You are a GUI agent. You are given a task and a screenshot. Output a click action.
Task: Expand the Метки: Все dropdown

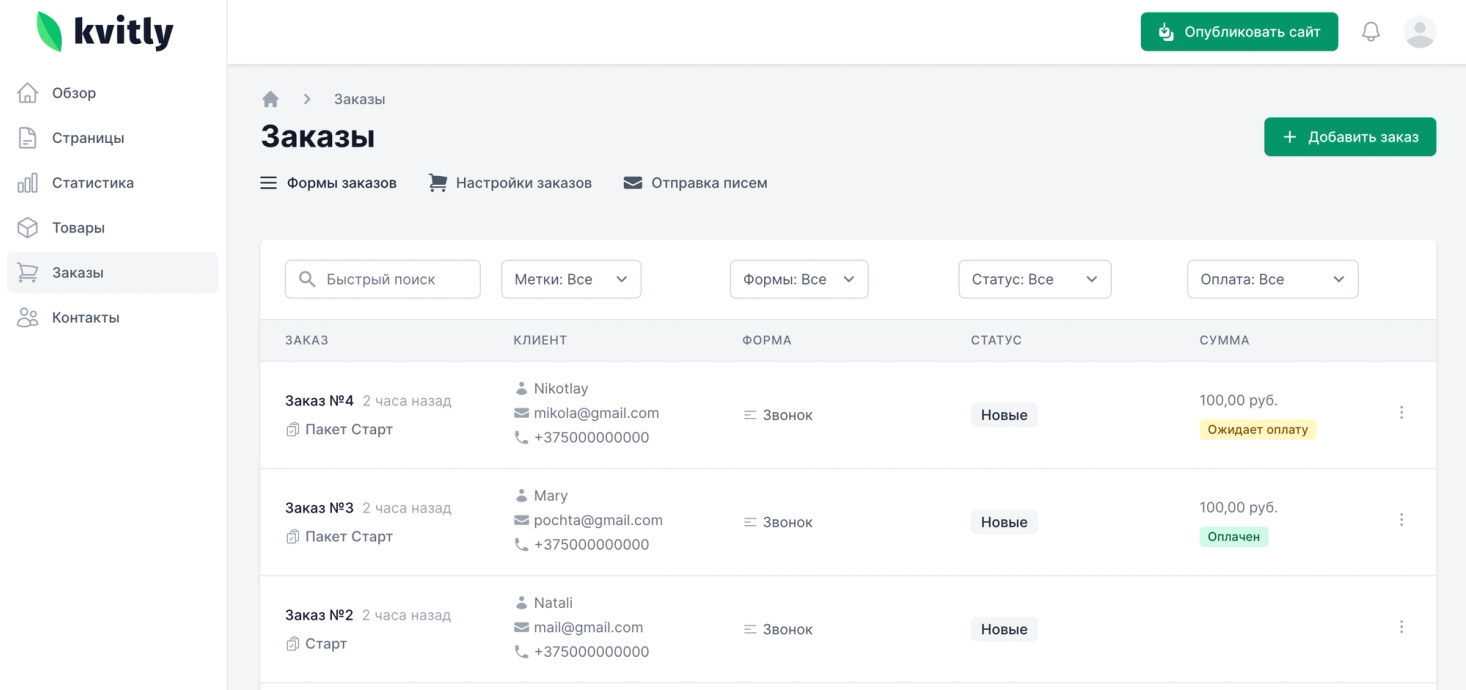pos(571,280)
